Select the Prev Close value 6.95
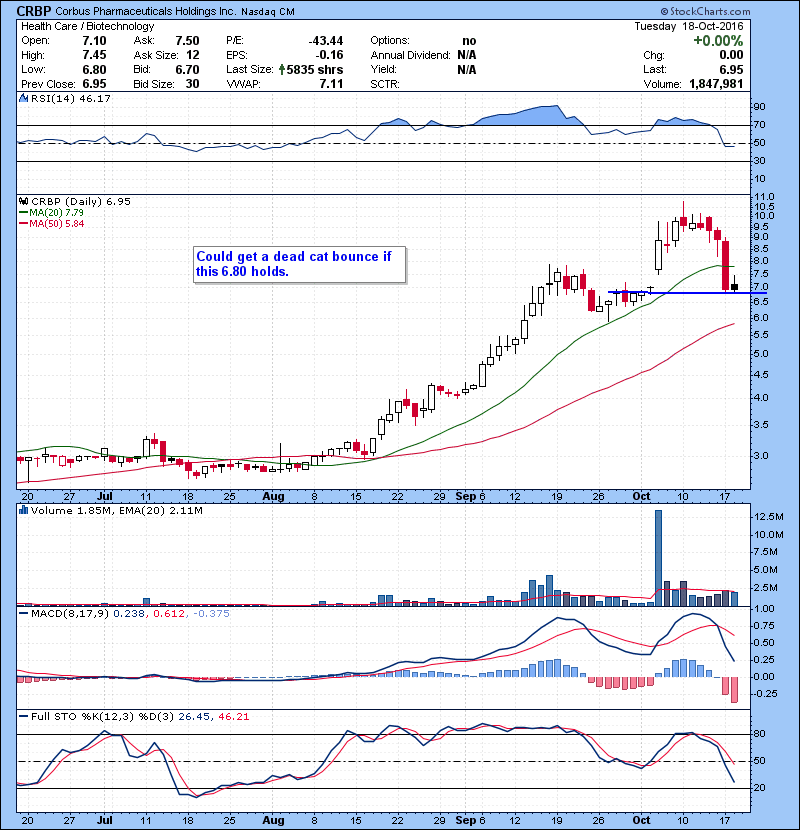This screenshot has width=800, height=830. tap(94, 84)
